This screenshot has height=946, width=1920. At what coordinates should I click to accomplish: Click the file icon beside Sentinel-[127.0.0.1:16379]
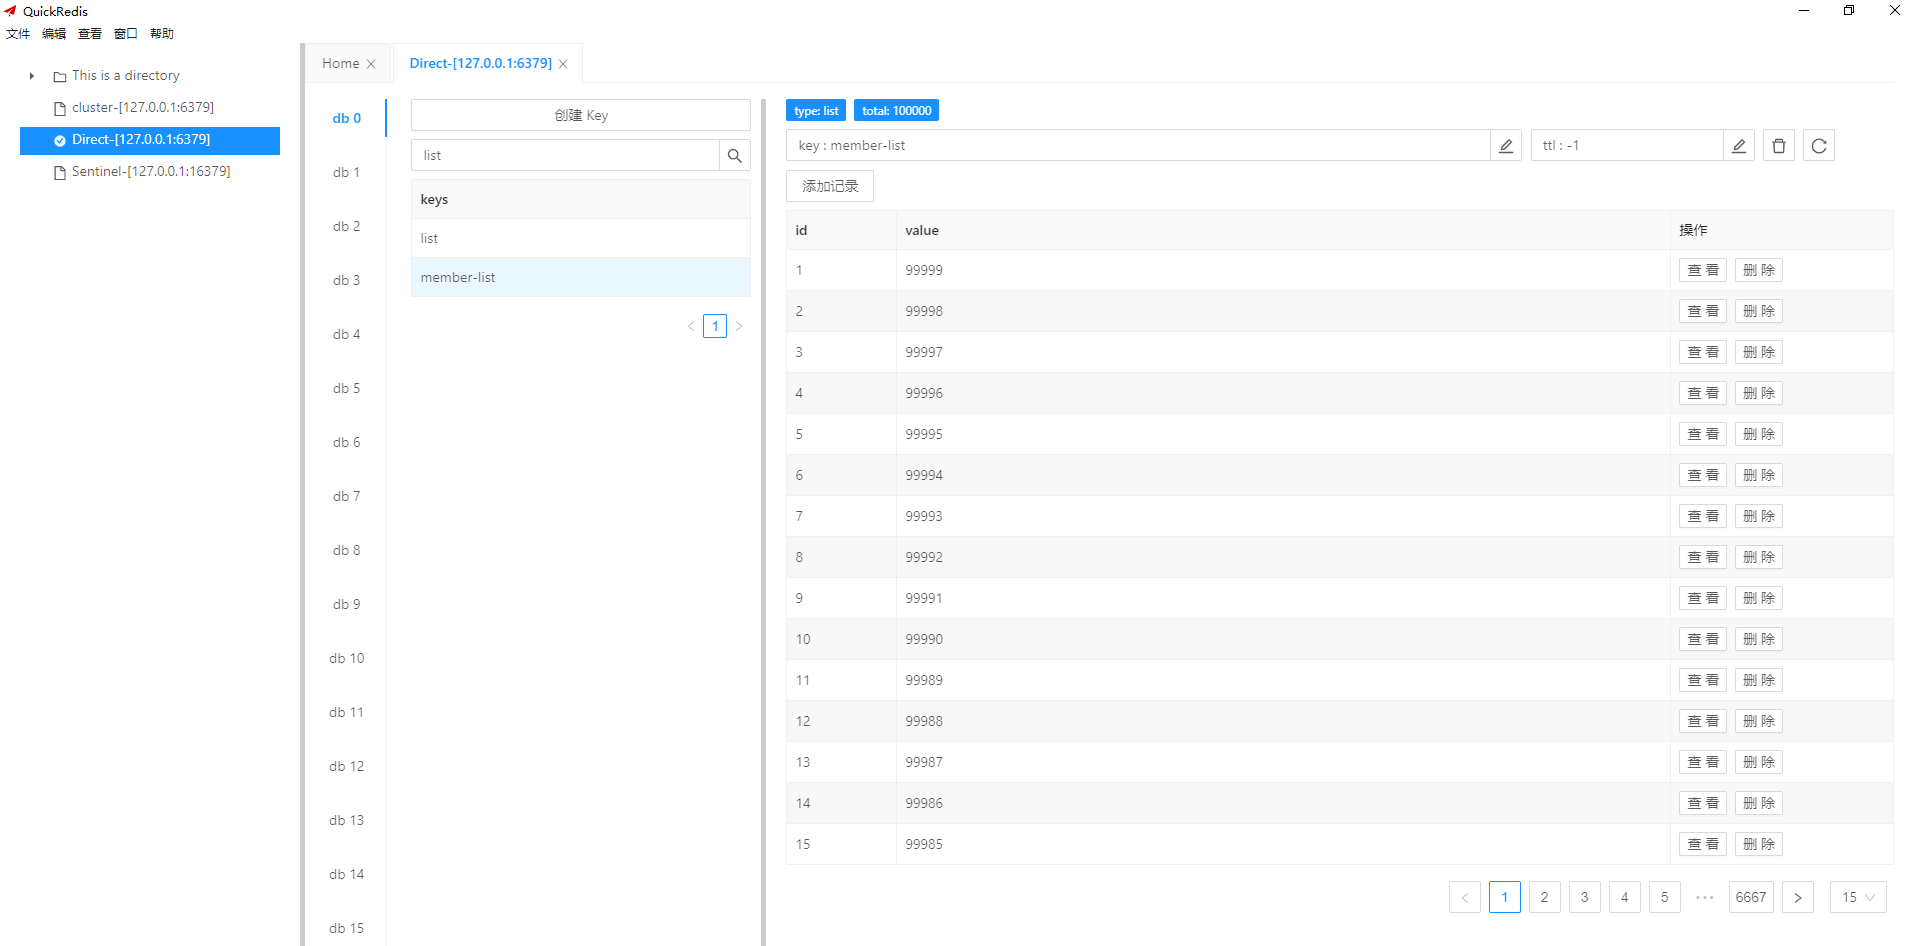60,171
